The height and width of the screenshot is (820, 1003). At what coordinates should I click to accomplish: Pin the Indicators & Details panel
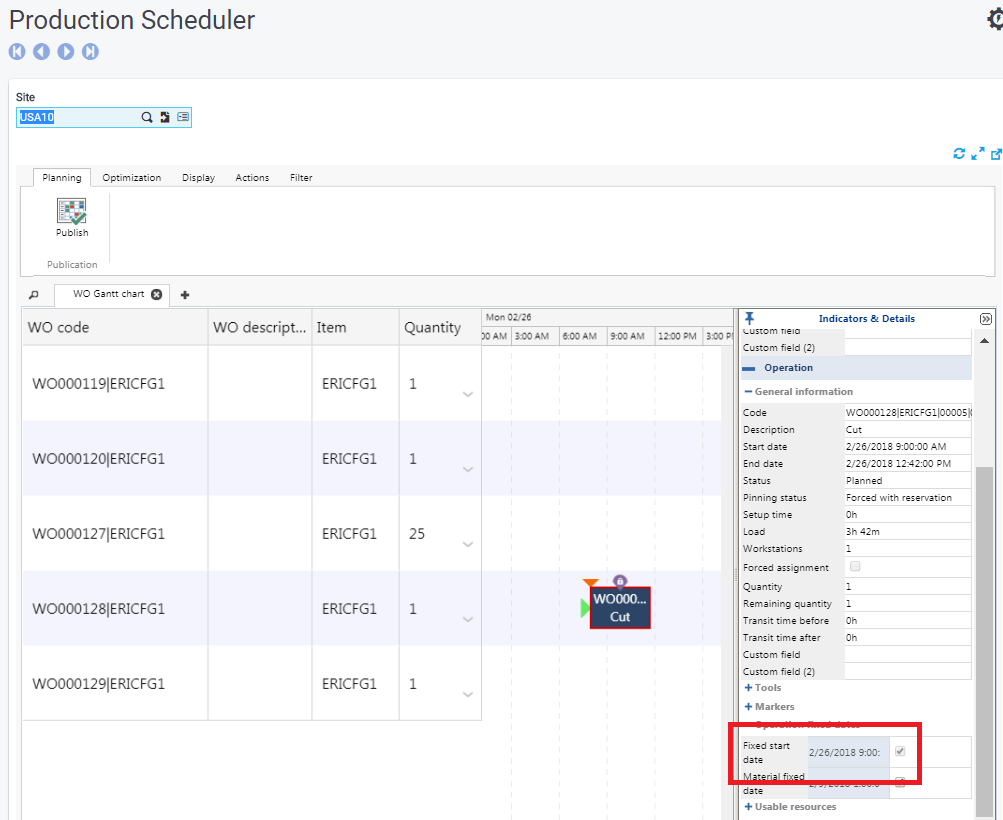(x=749, y=318)
